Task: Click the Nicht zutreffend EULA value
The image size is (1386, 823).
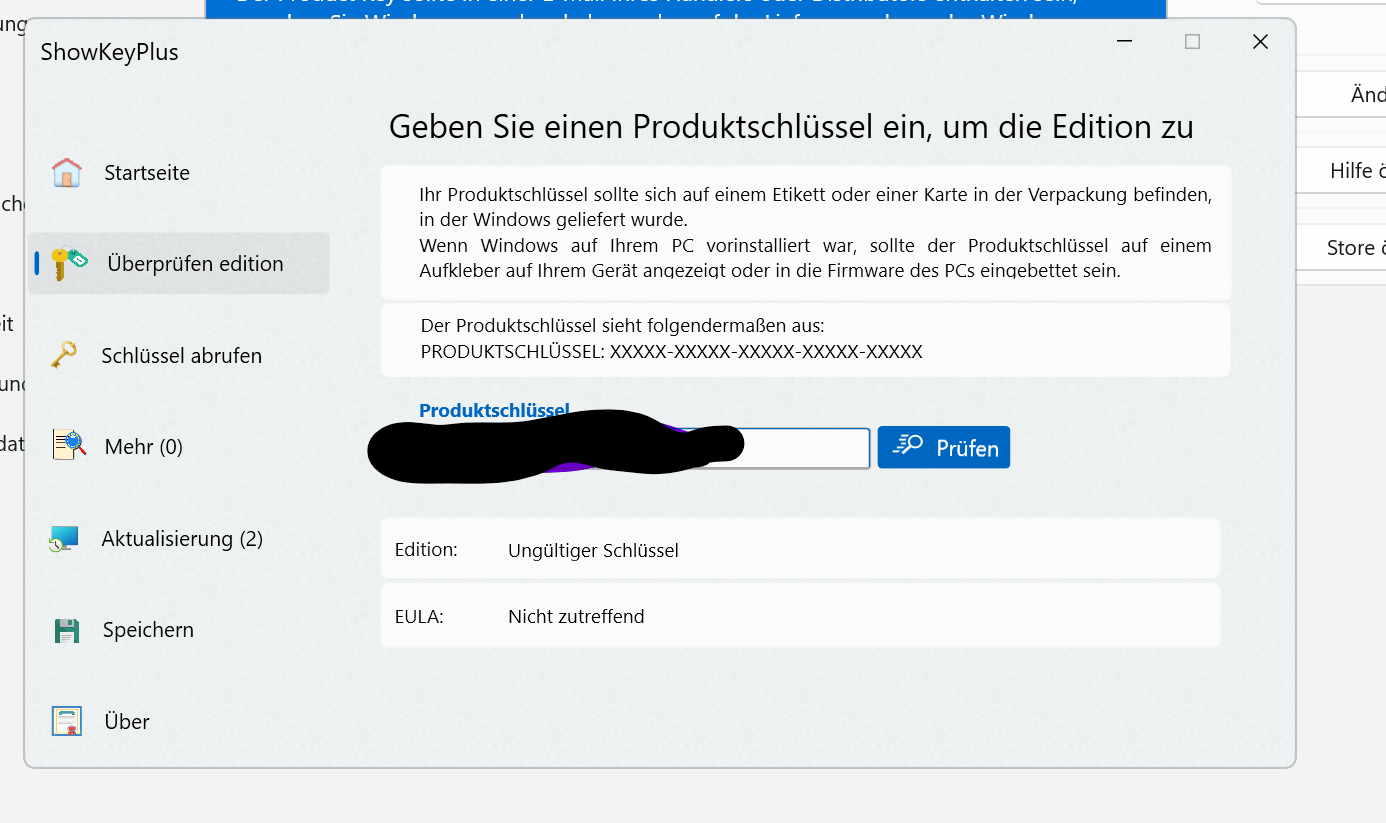Action: [576, 616]
